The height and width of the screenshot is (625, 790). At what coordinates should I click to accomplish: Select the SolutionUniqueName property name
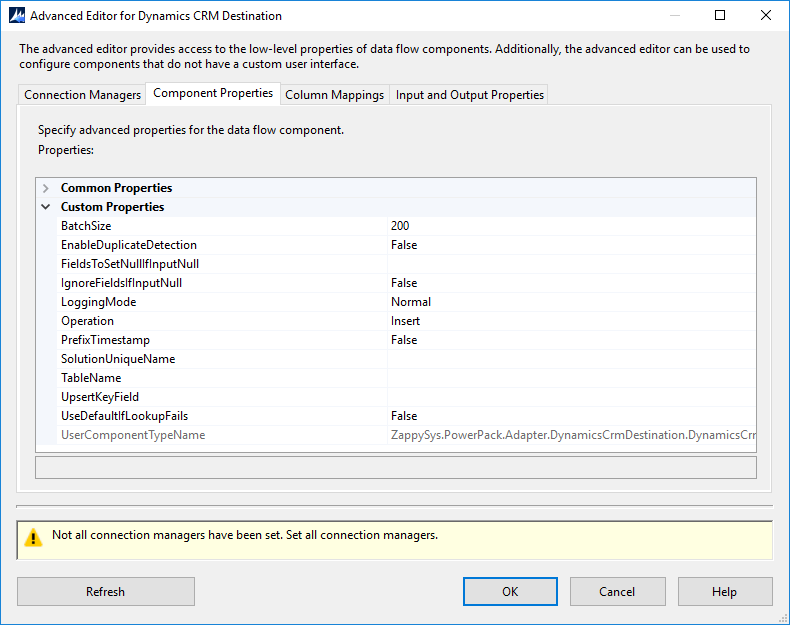pyautogui.click(x=118, y=359)
